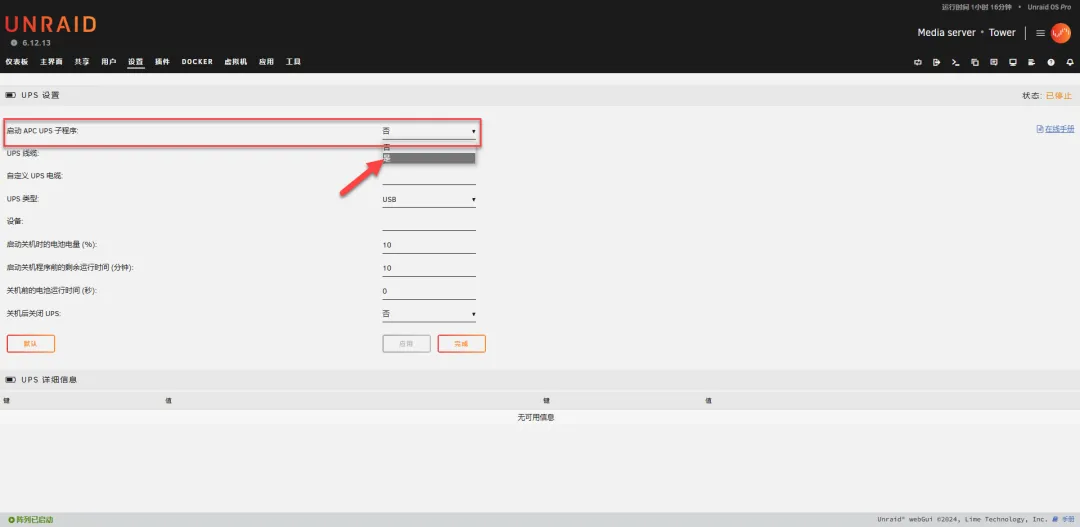Click the 默认 button
Screen dimensions: 1080x527
pyautogui.click(x=30, y=343)
